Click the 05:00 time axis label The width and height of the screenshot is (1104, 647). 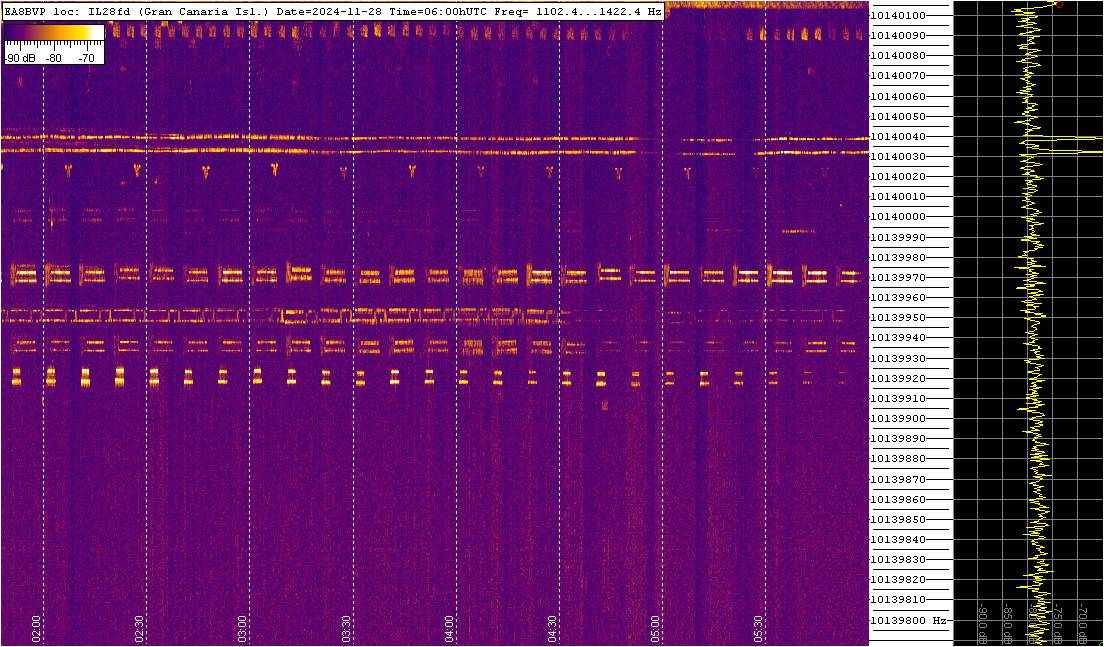[656, 628]
